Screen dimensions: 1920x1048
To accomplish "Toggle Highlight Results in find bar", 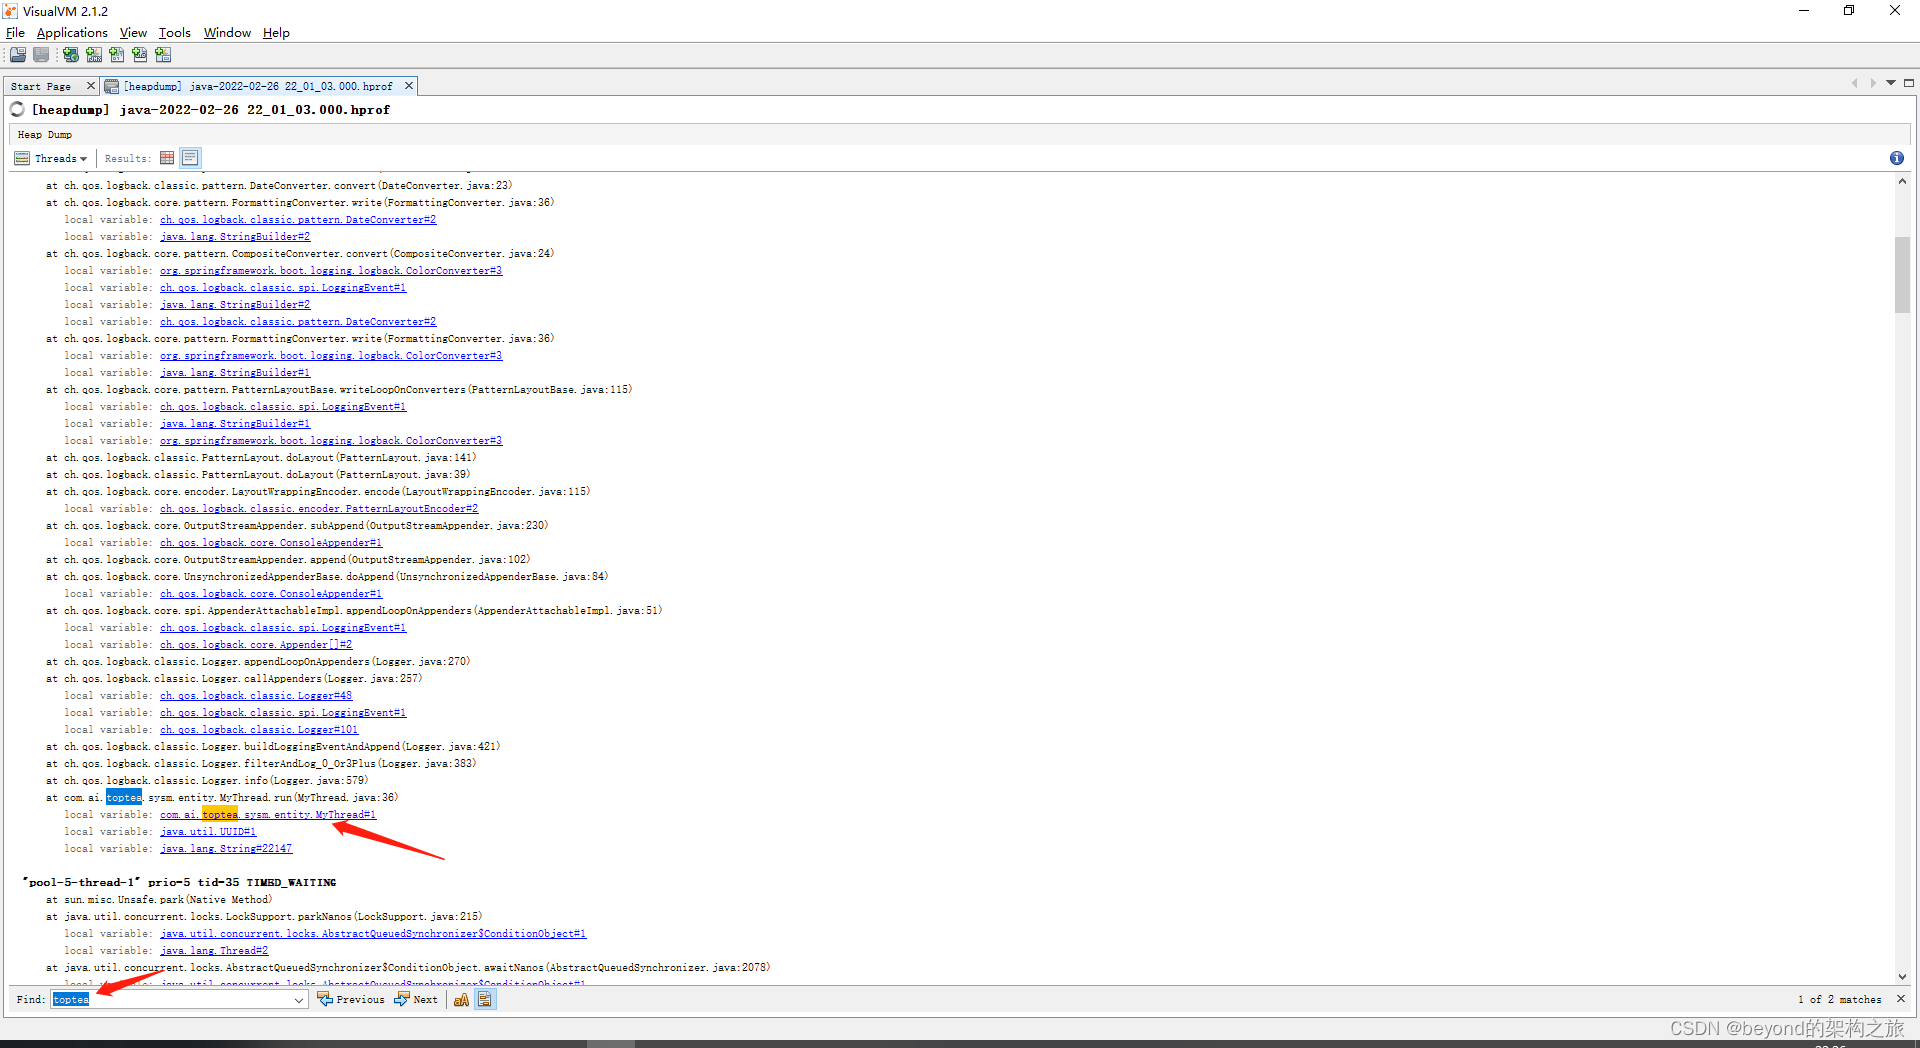I will tap(485, 999).
